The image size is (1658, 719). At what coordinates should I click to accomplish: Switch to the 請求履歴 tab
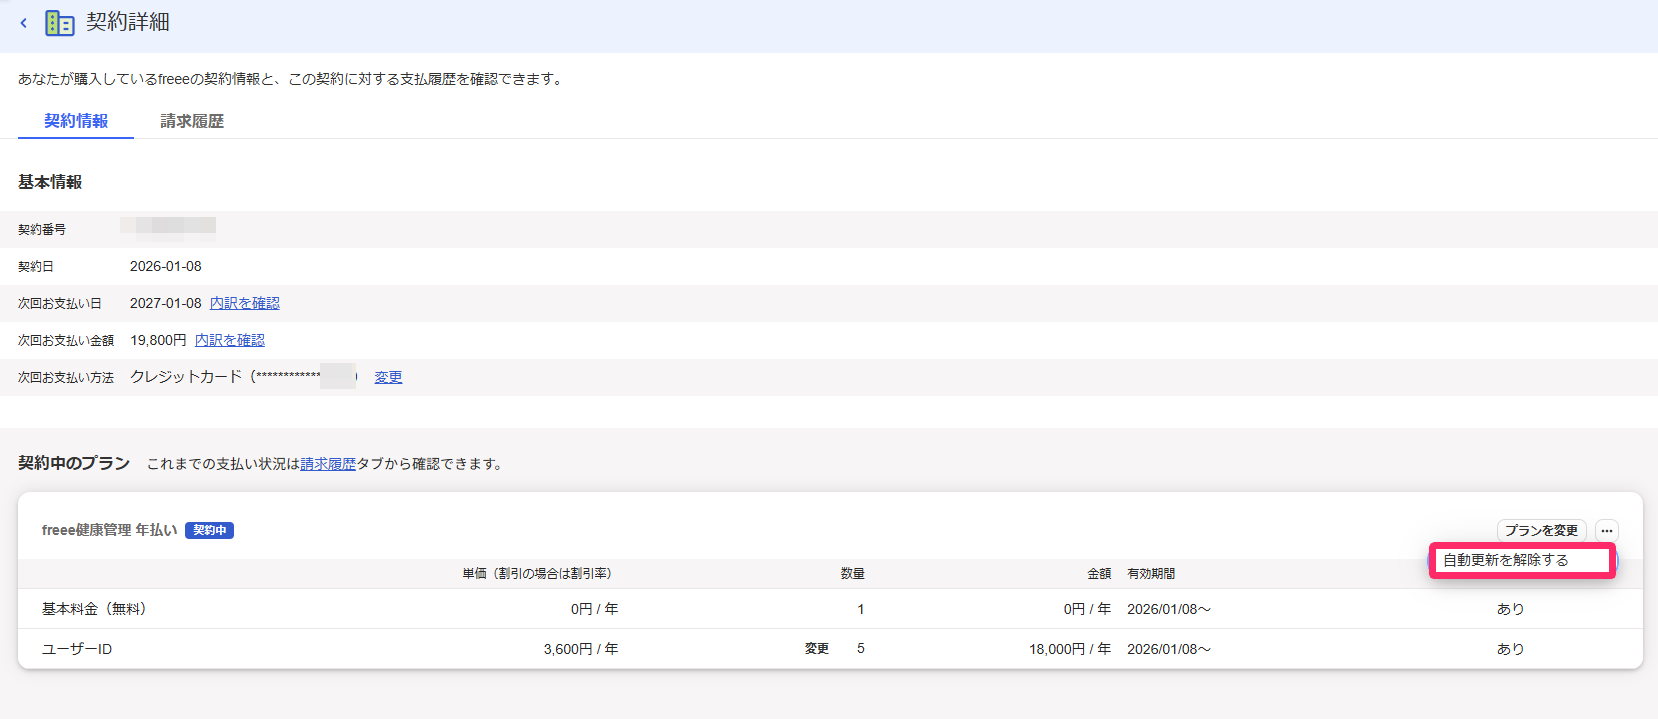tap(192, 121)
